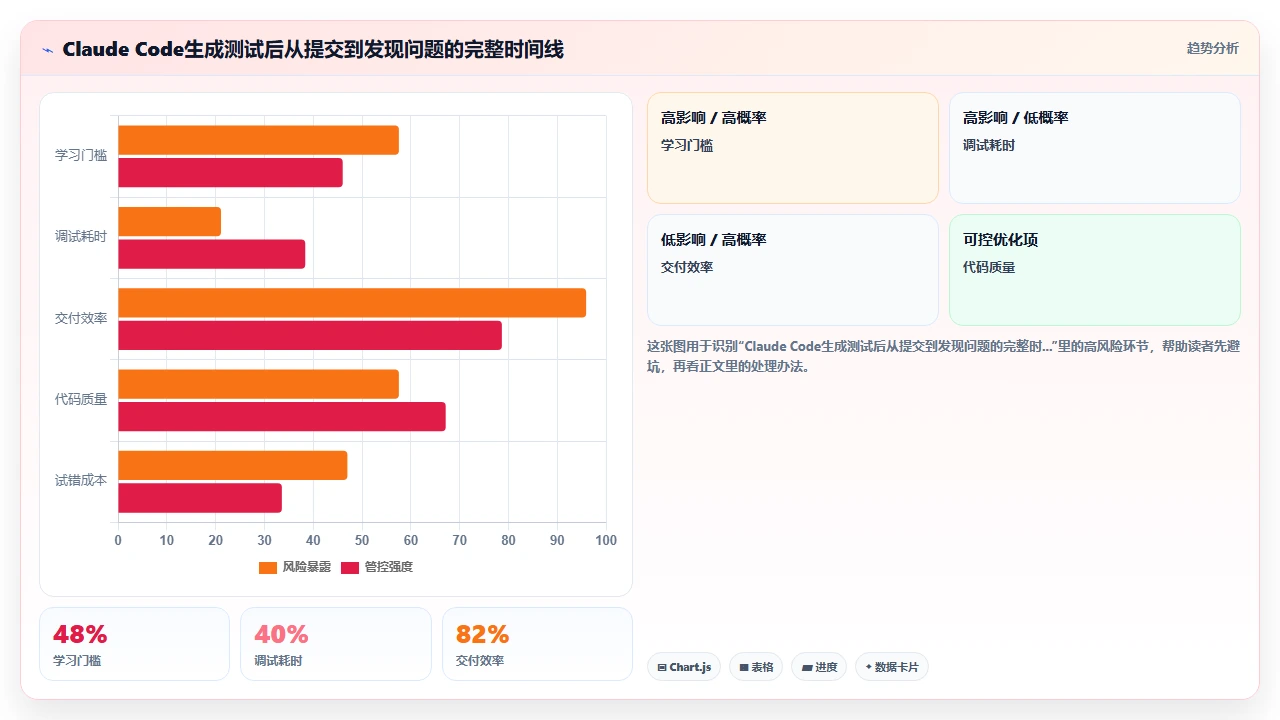Click the orange 调试耗时 risk bar

tap(169, 222)
